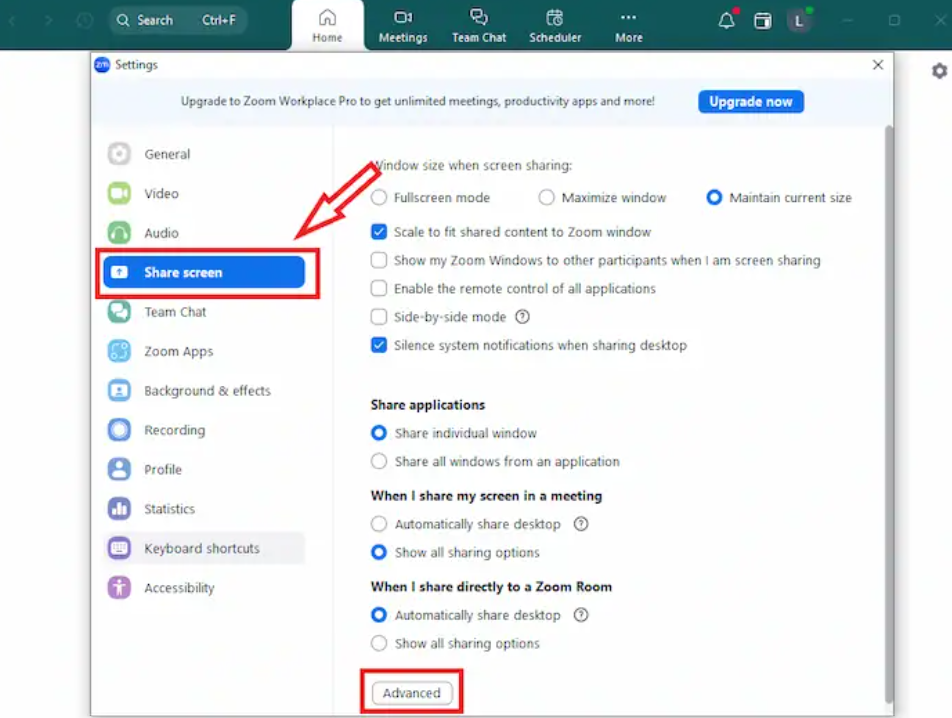Image resolution: width=952 pixels, height=718 pixels.
Task: Choose Show all sharing options for Zoom Room
Action: 379,643
